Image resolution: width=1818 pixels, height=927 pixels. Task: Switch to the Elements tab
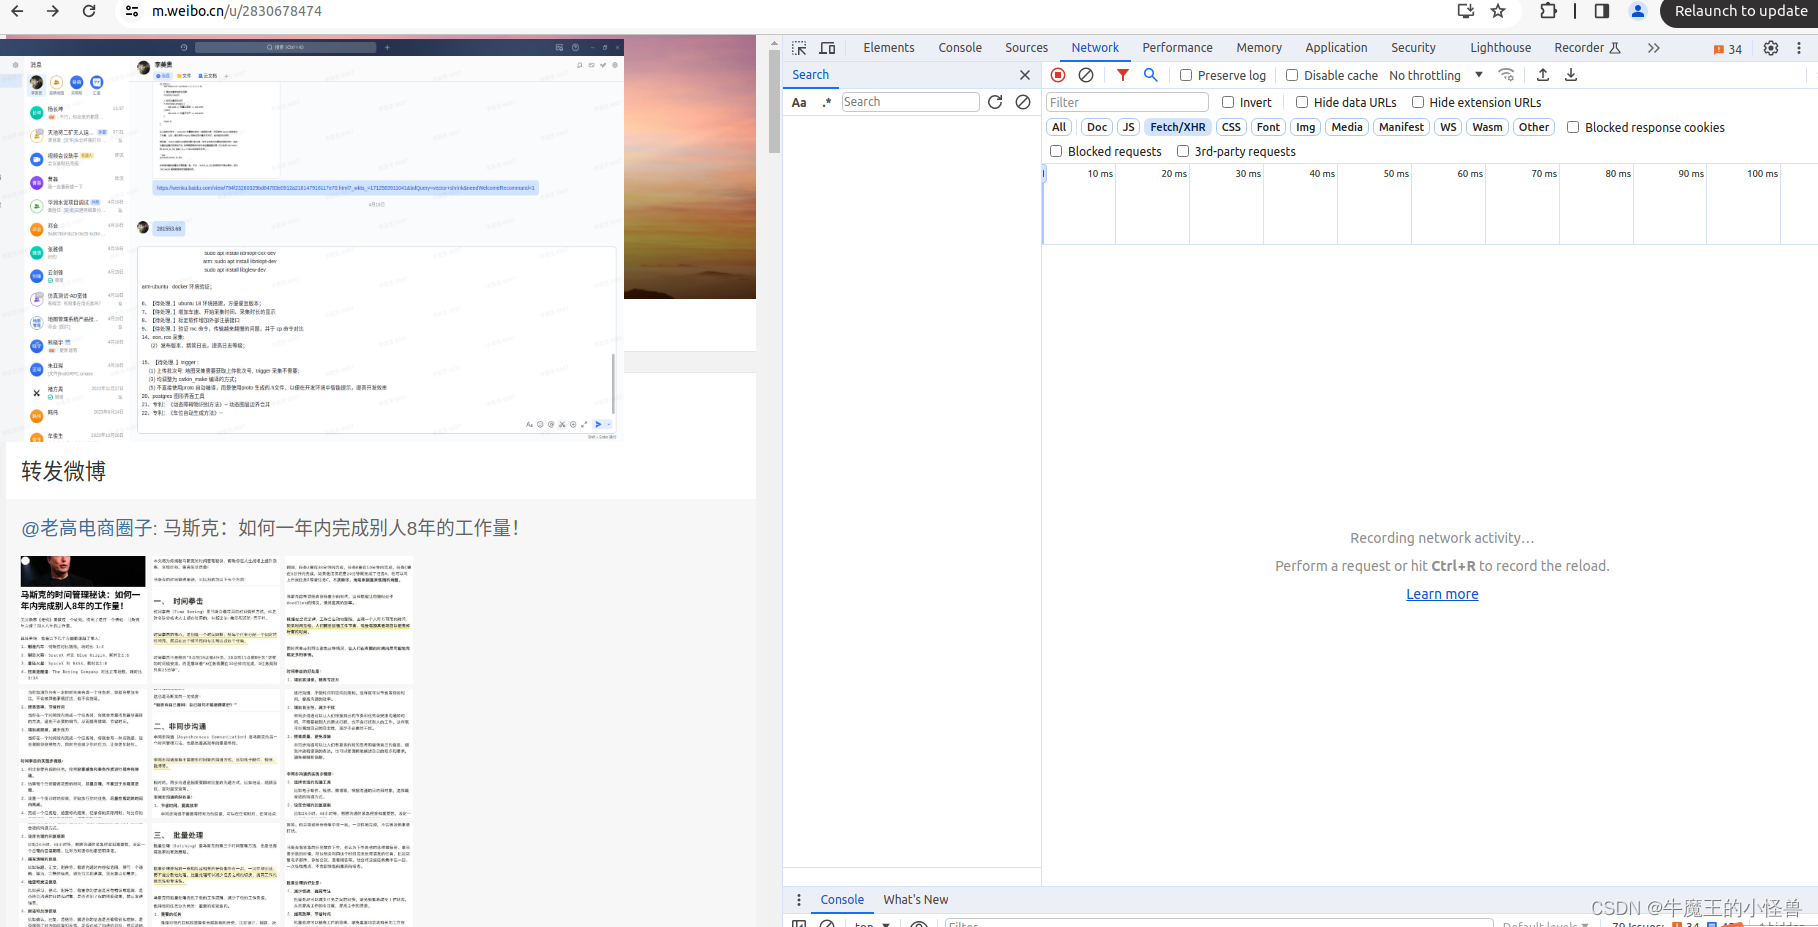[889, 48]
